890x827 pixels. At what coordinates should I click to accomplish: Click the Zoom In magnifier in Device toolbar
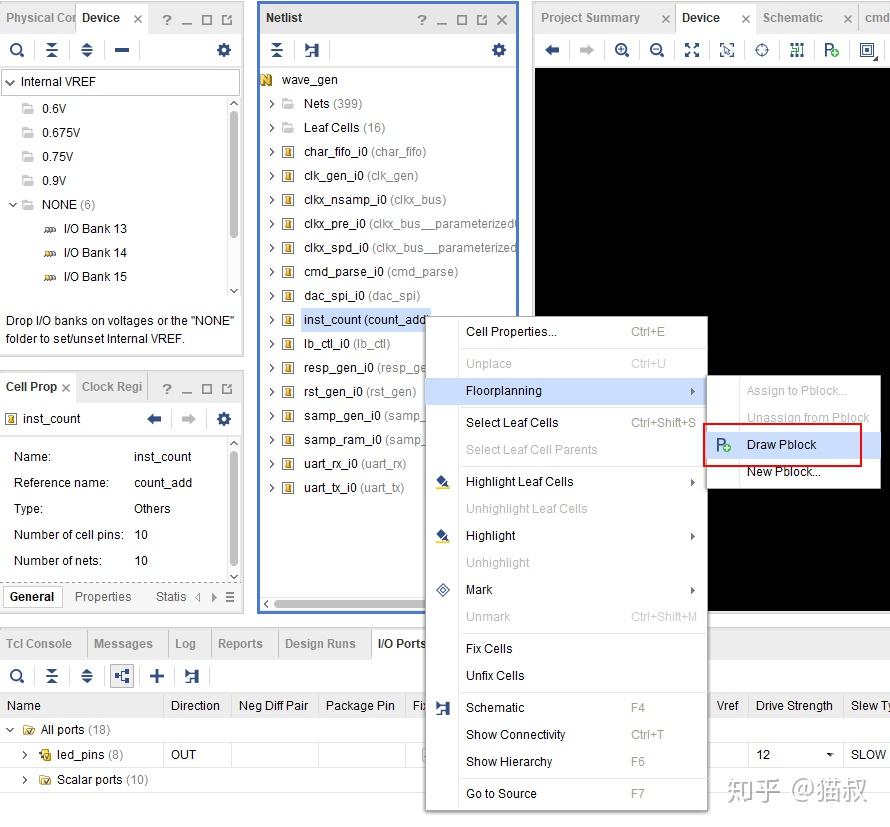[x=621, y=50]
